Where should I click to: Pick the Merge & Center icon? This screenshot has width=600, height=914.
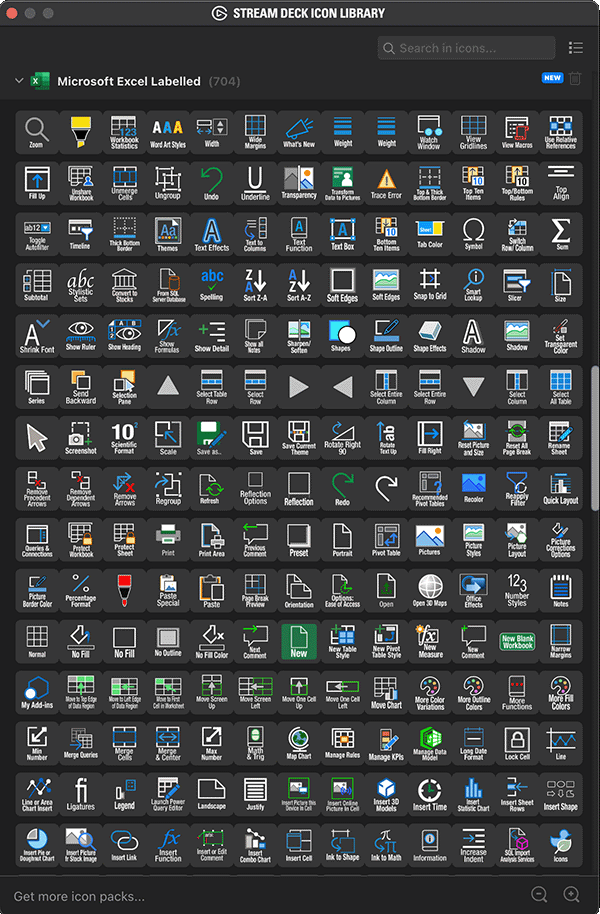[x=168, y=743]
